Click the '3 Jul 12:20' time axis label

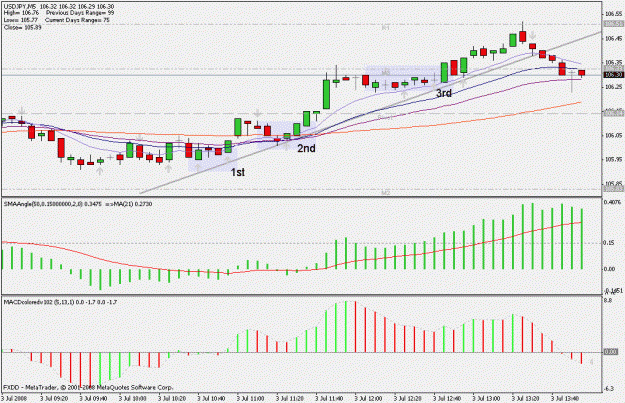tap(408, 398)
